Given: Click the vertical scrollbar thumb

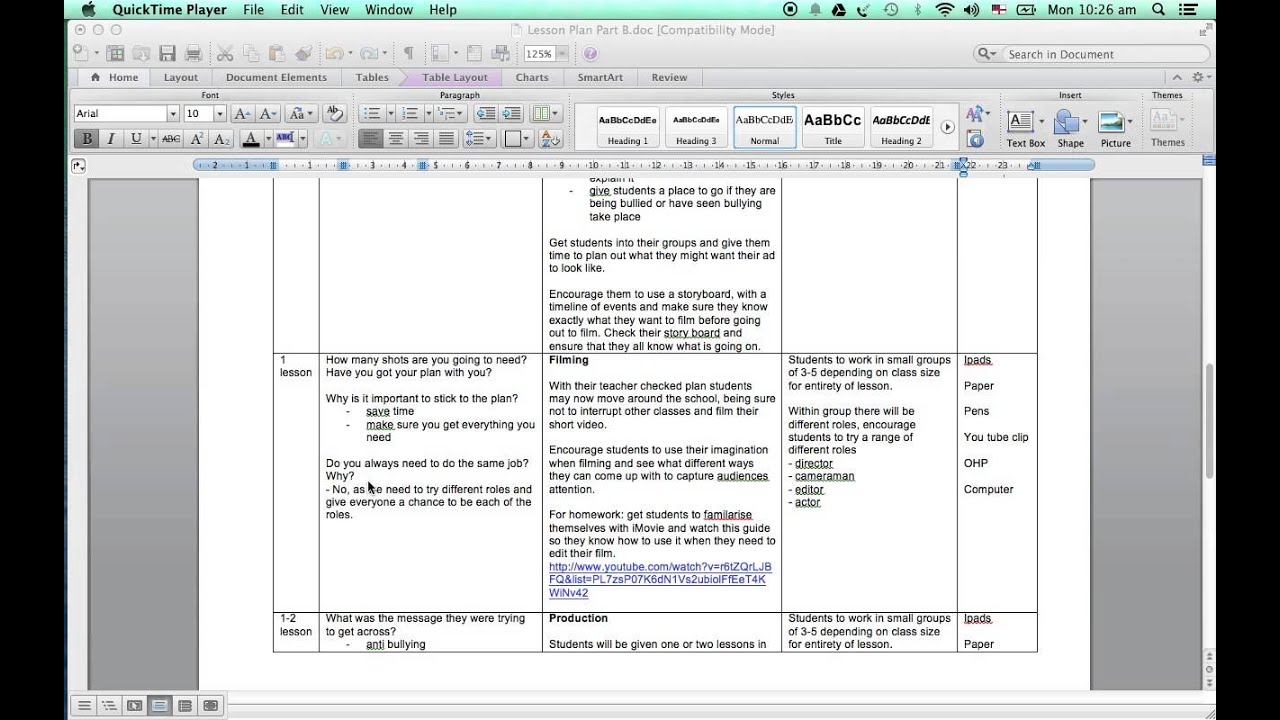Looking at the screenshot, I should point(1209,421).
